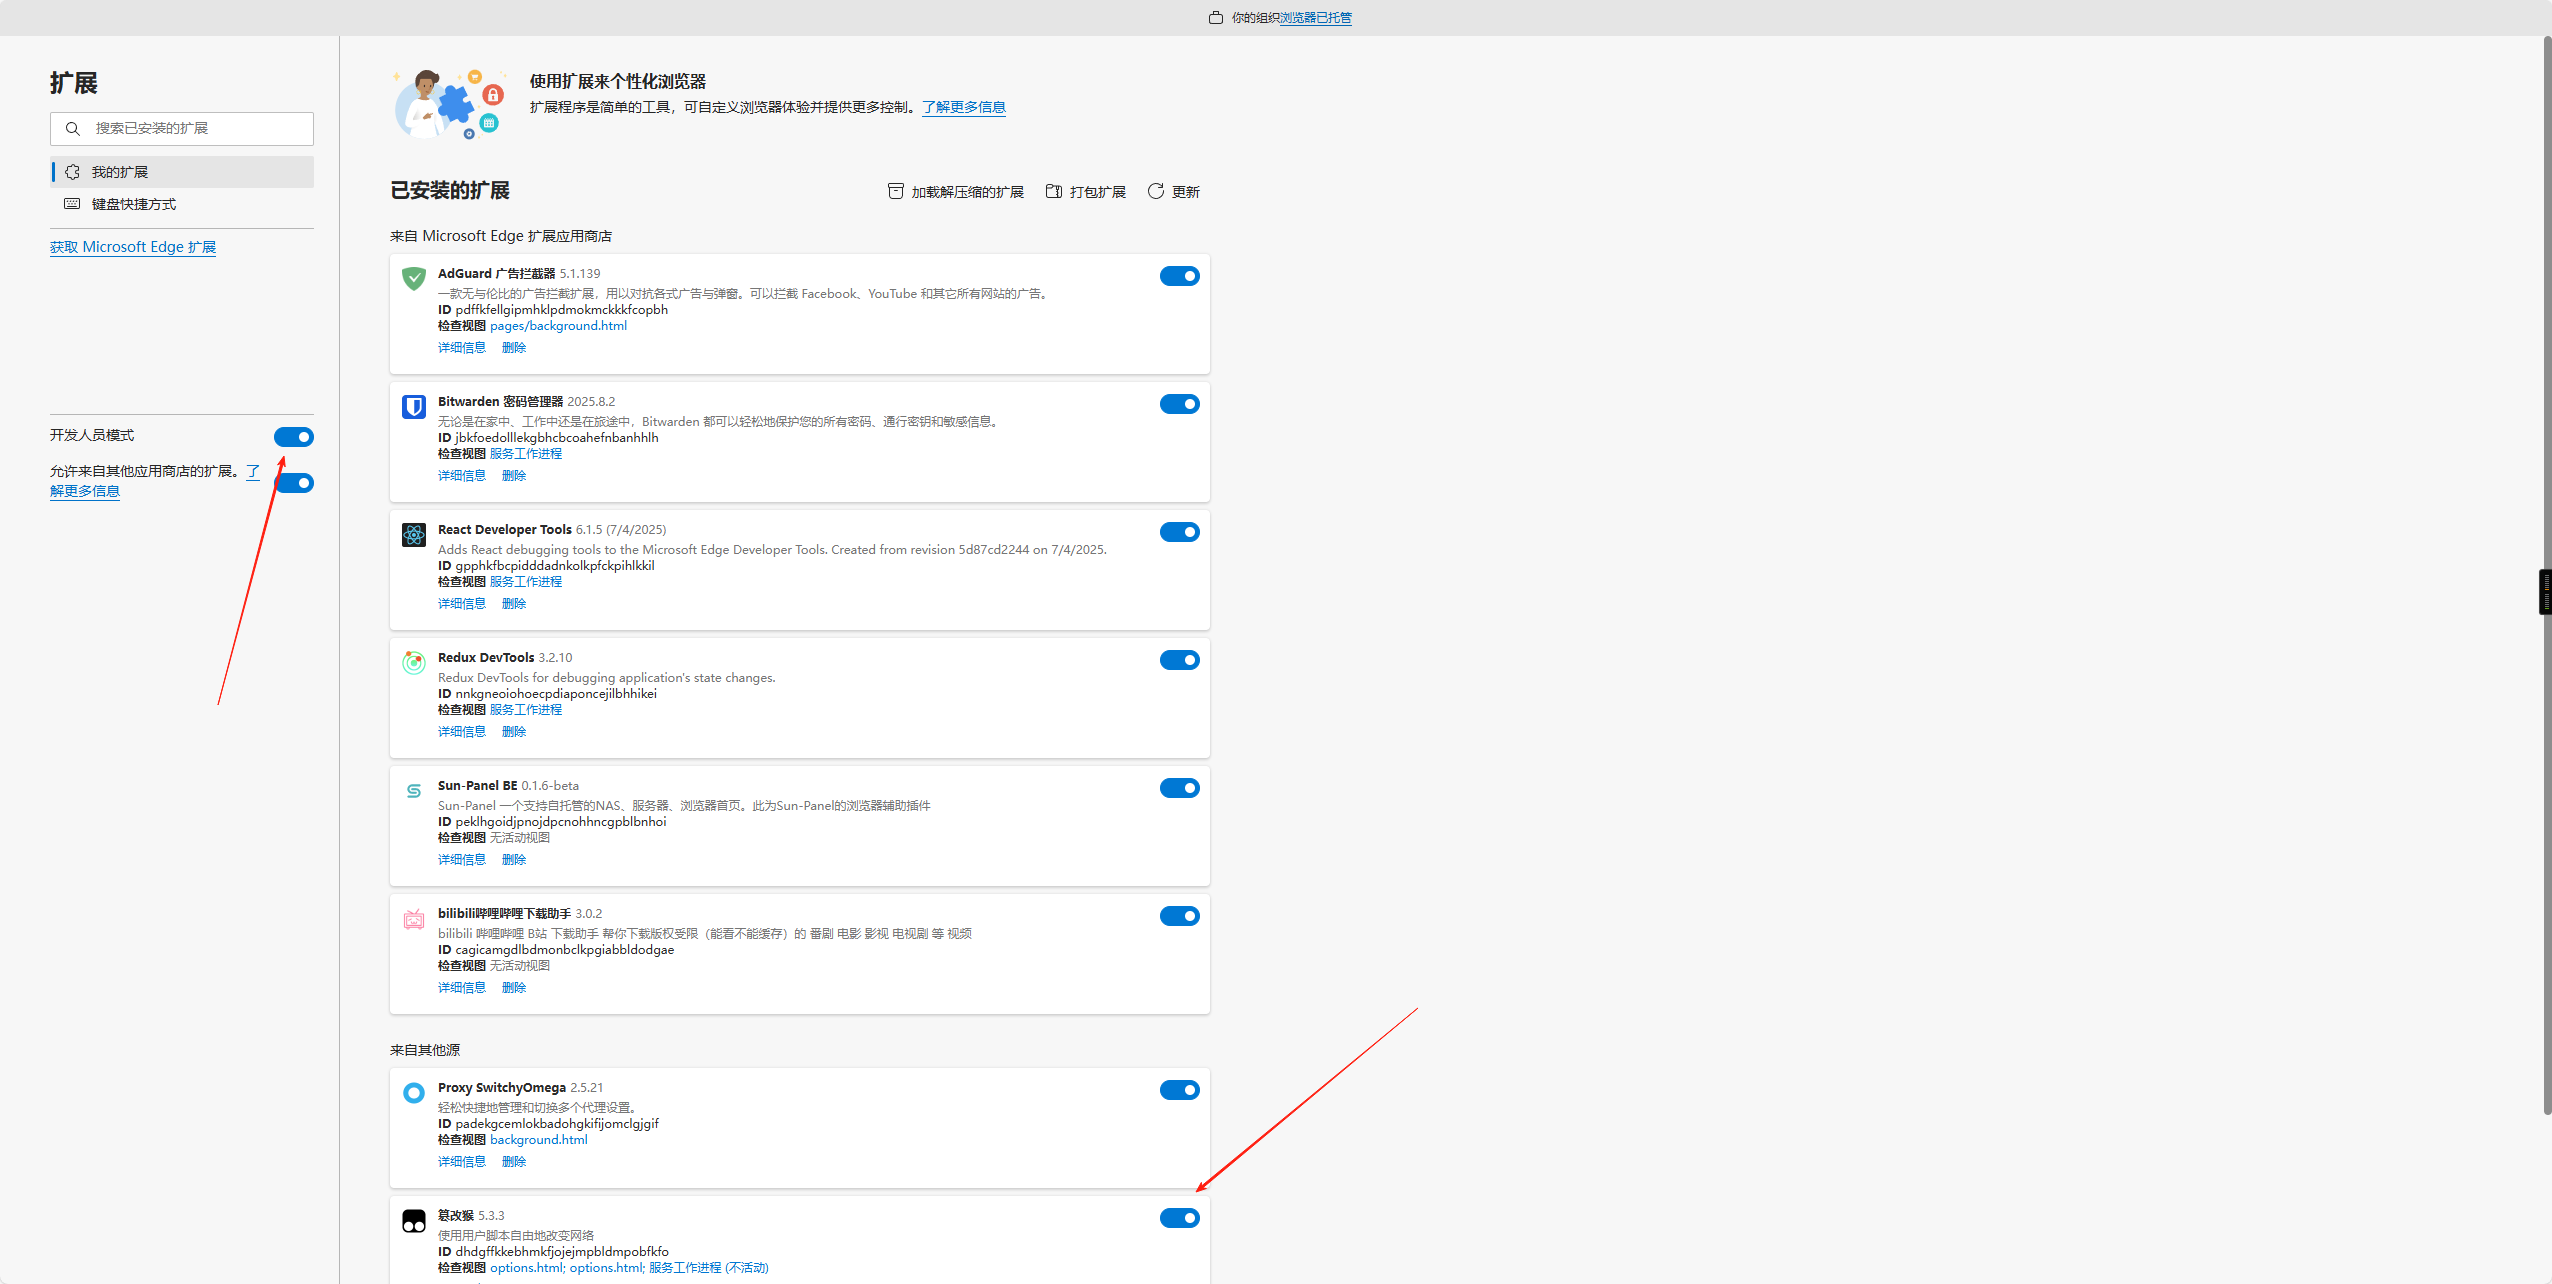Click Redux DevTools version 3.2.10 text
Screen dimensions: 2552x1284
(555, 658)
